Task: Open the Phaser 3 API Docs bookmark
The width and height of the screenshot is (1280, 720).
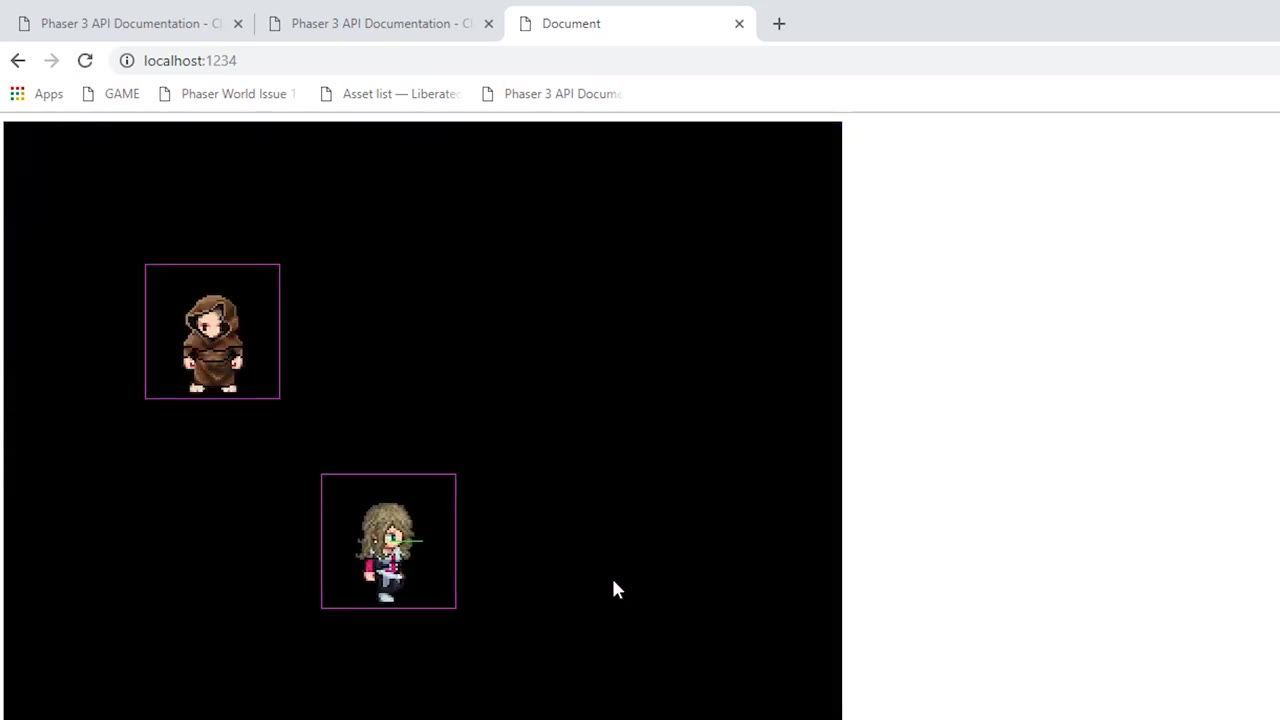Action: (x=551, y=94)
